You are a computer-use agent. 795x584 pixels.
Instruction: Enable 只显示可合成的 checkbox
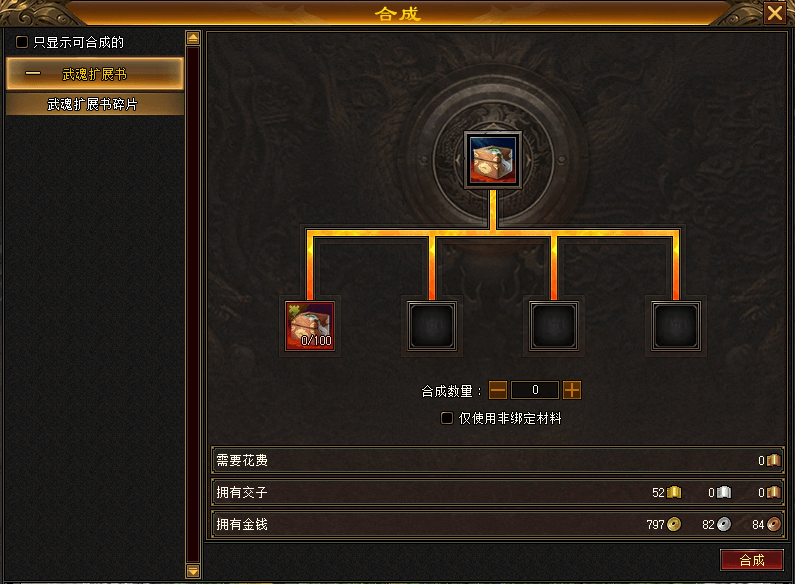click(22, 42)
